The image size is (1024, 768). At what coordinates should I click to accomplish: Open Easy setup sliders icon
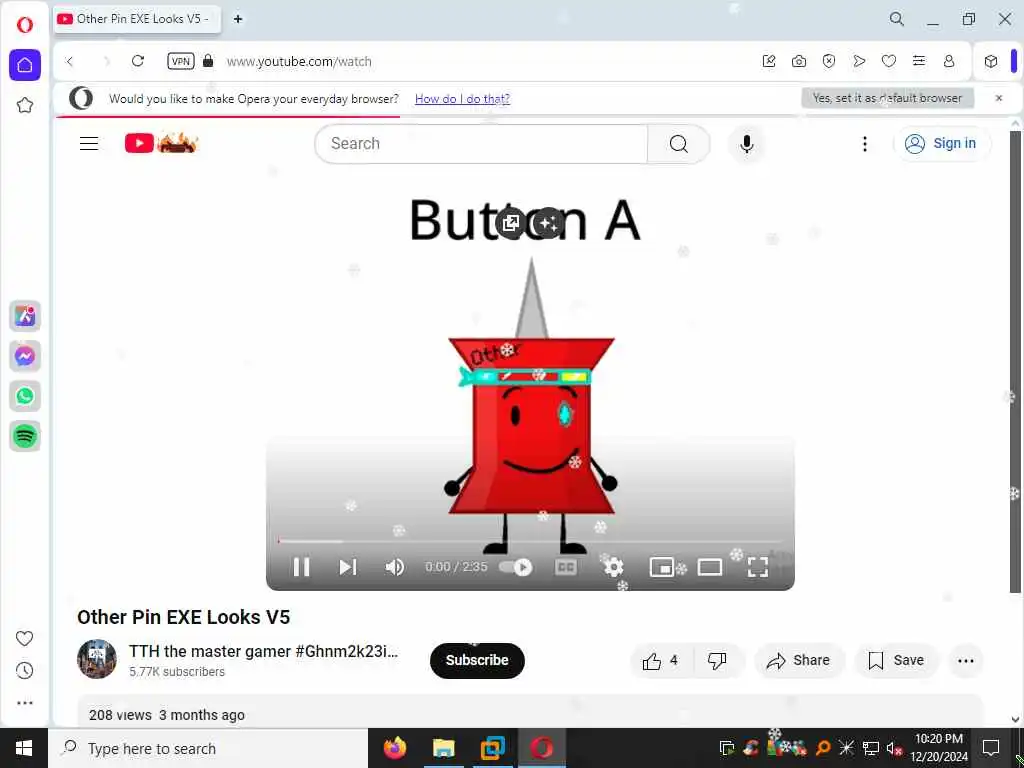pyautogui.click(x=919, y=61)
